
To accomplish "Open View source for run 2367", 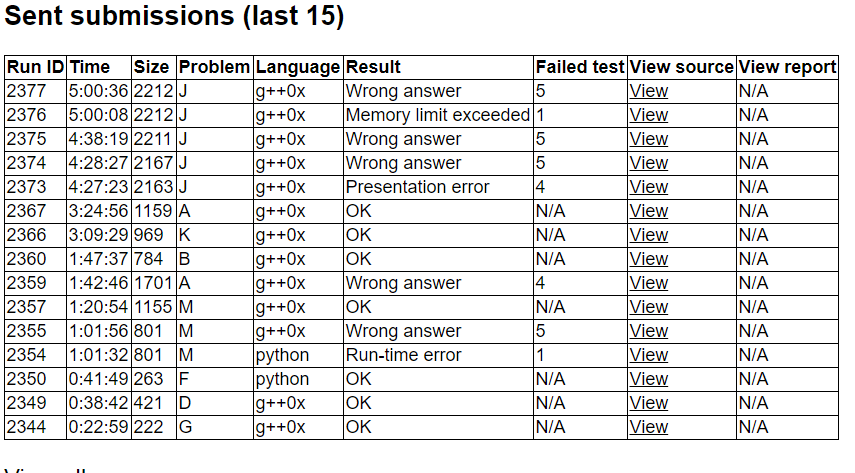I will (x=648, y=211).
